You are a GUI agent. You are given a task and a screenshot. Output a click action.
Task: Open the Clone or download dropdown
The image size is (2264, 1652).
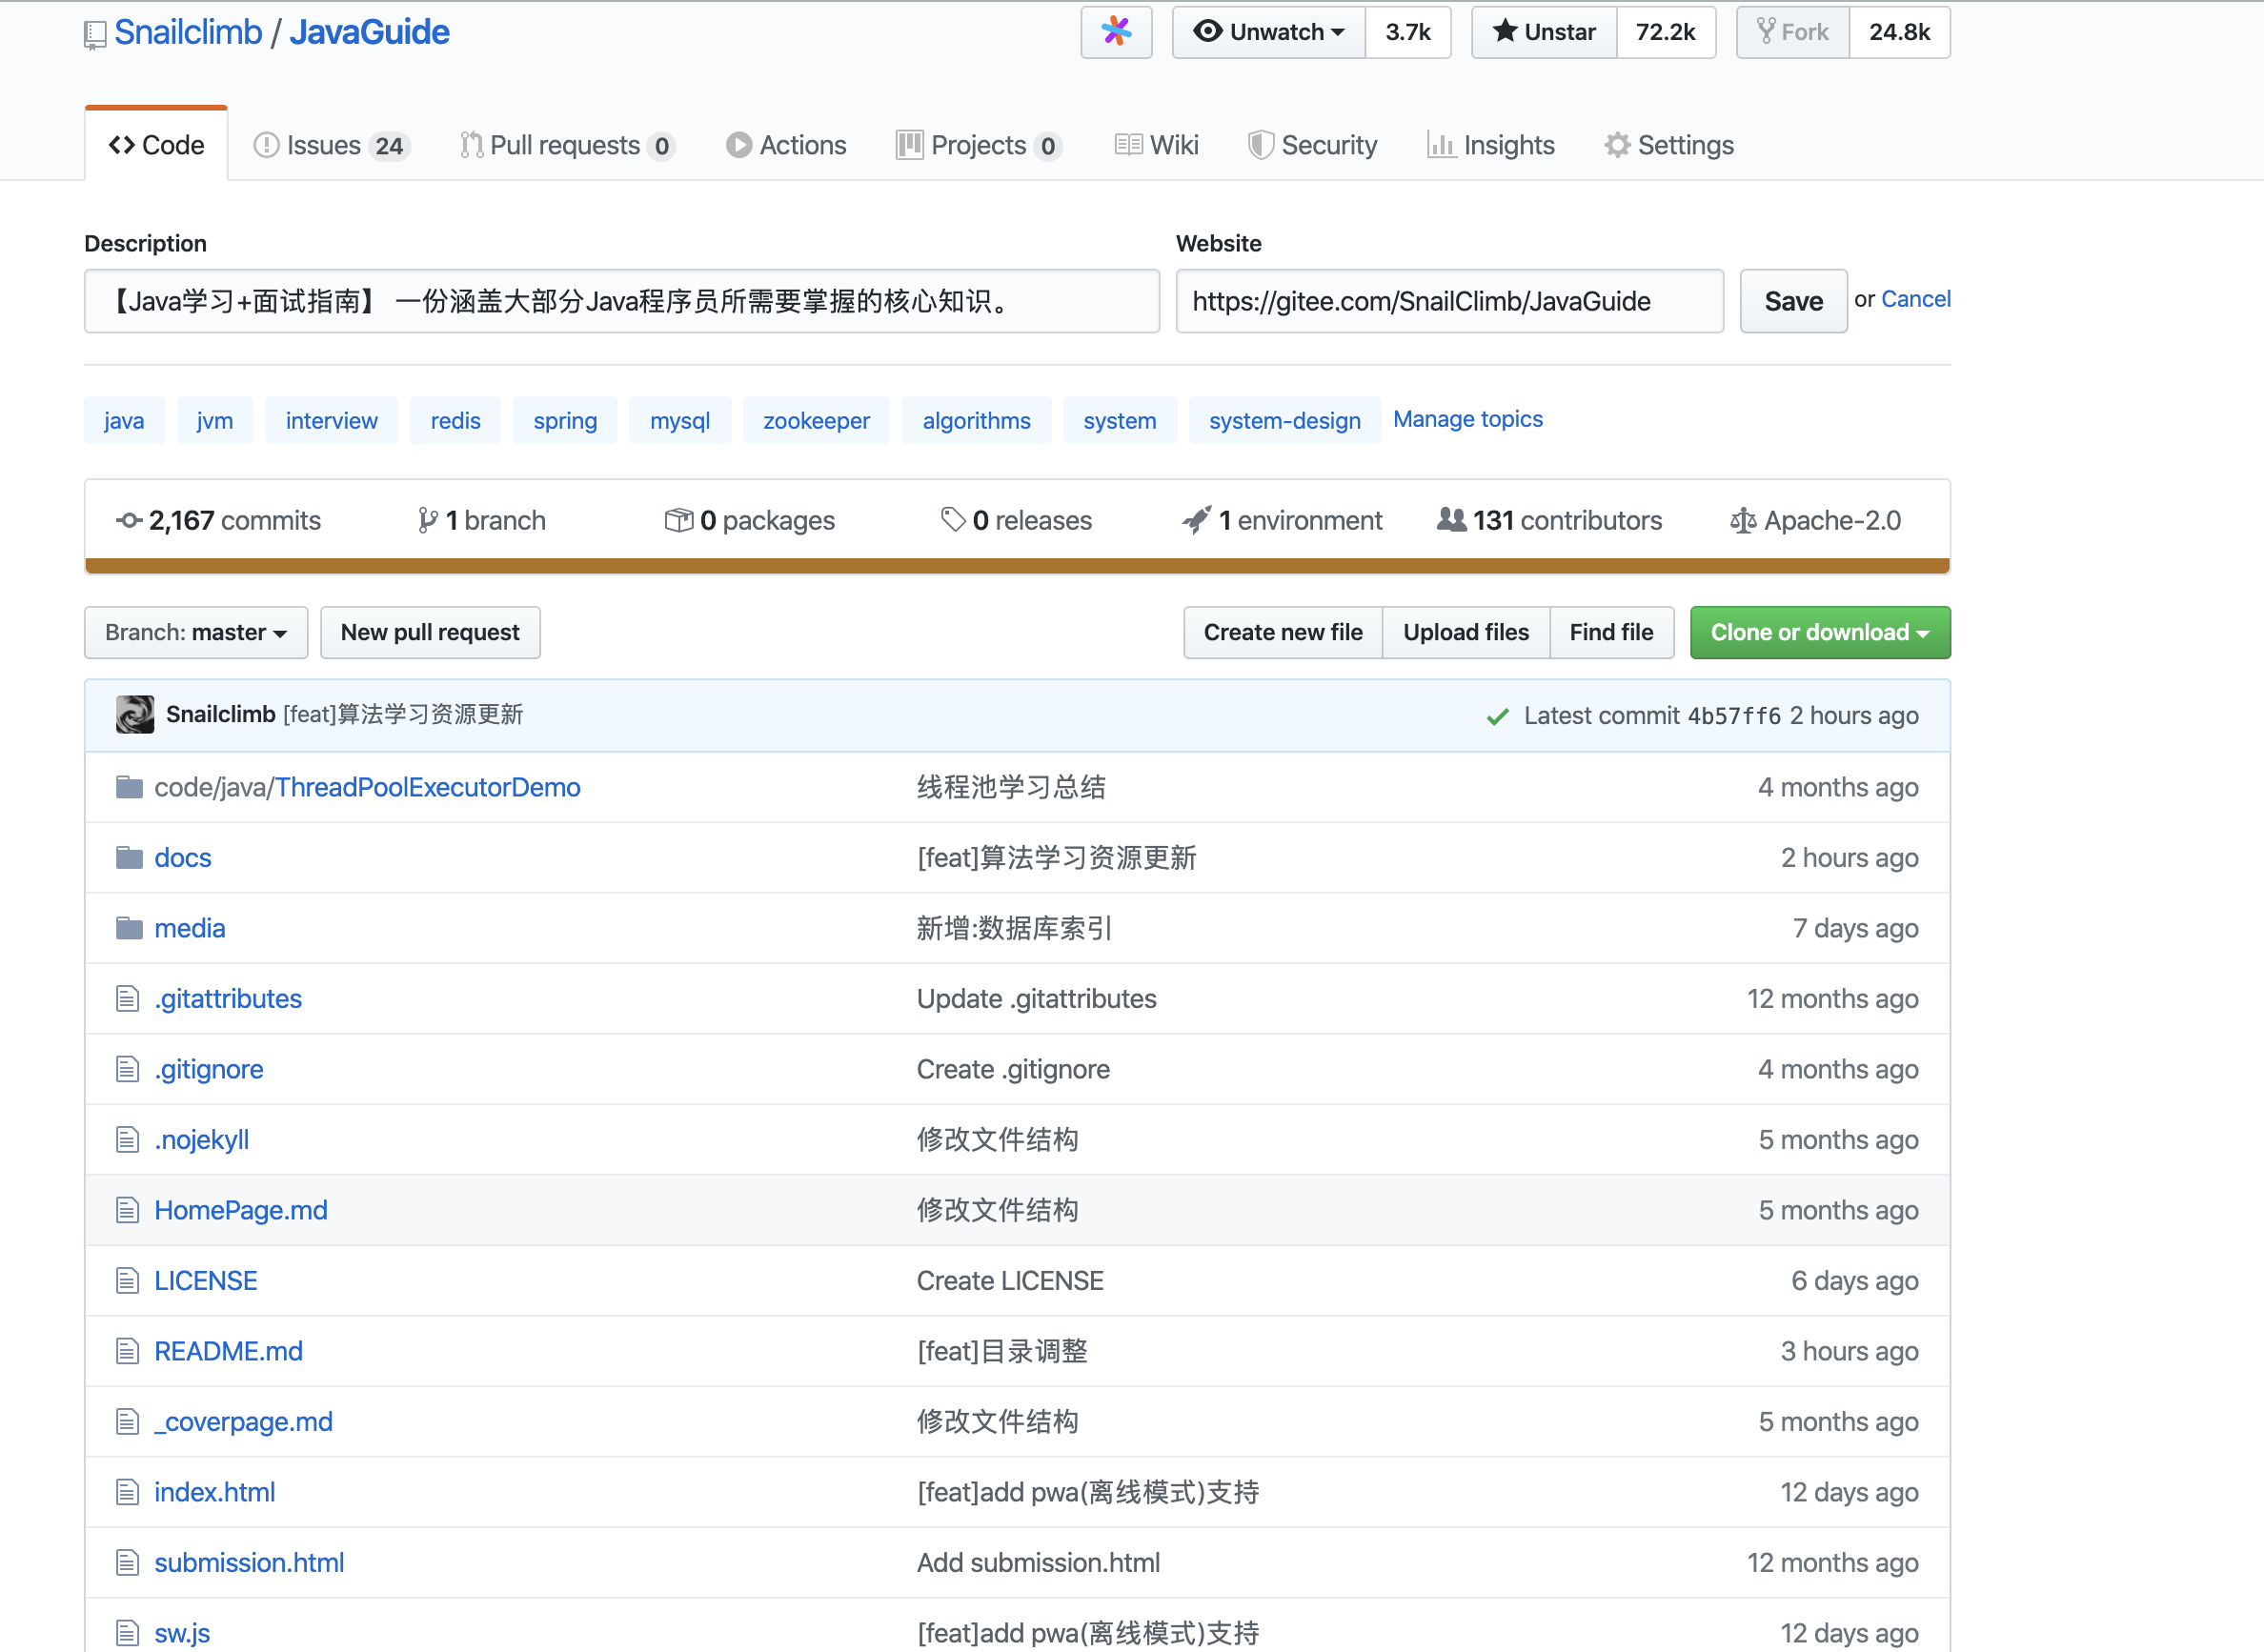point(1819,632)
